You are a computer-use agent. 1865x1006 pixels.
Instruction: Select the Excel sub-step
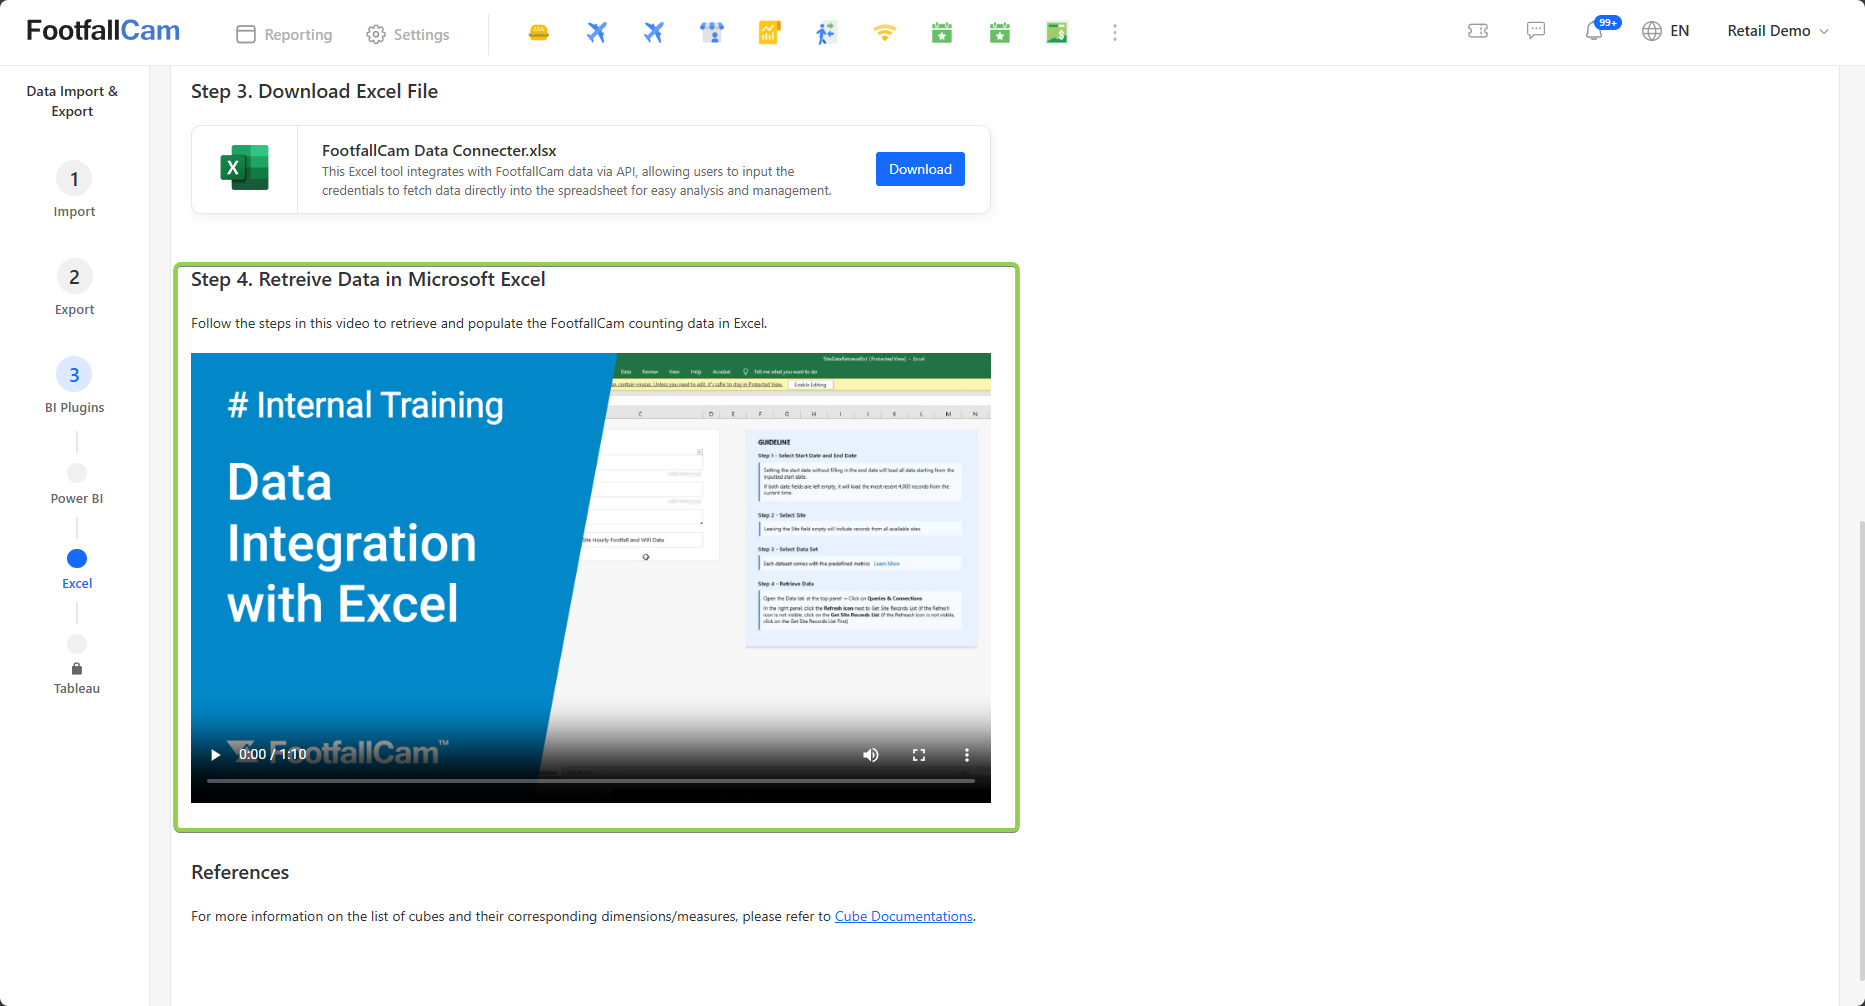pyautogui.click(x=77, y=570)
